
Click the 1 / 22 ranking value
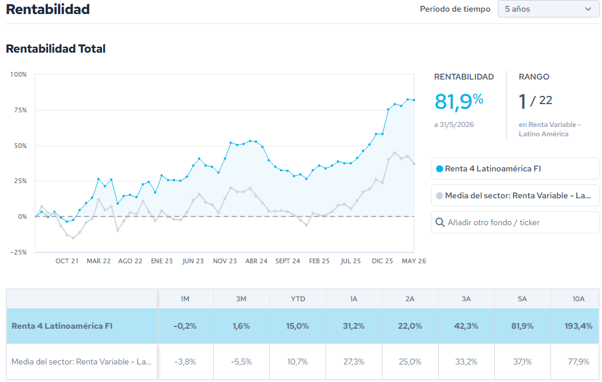click(x=535, y=101)
